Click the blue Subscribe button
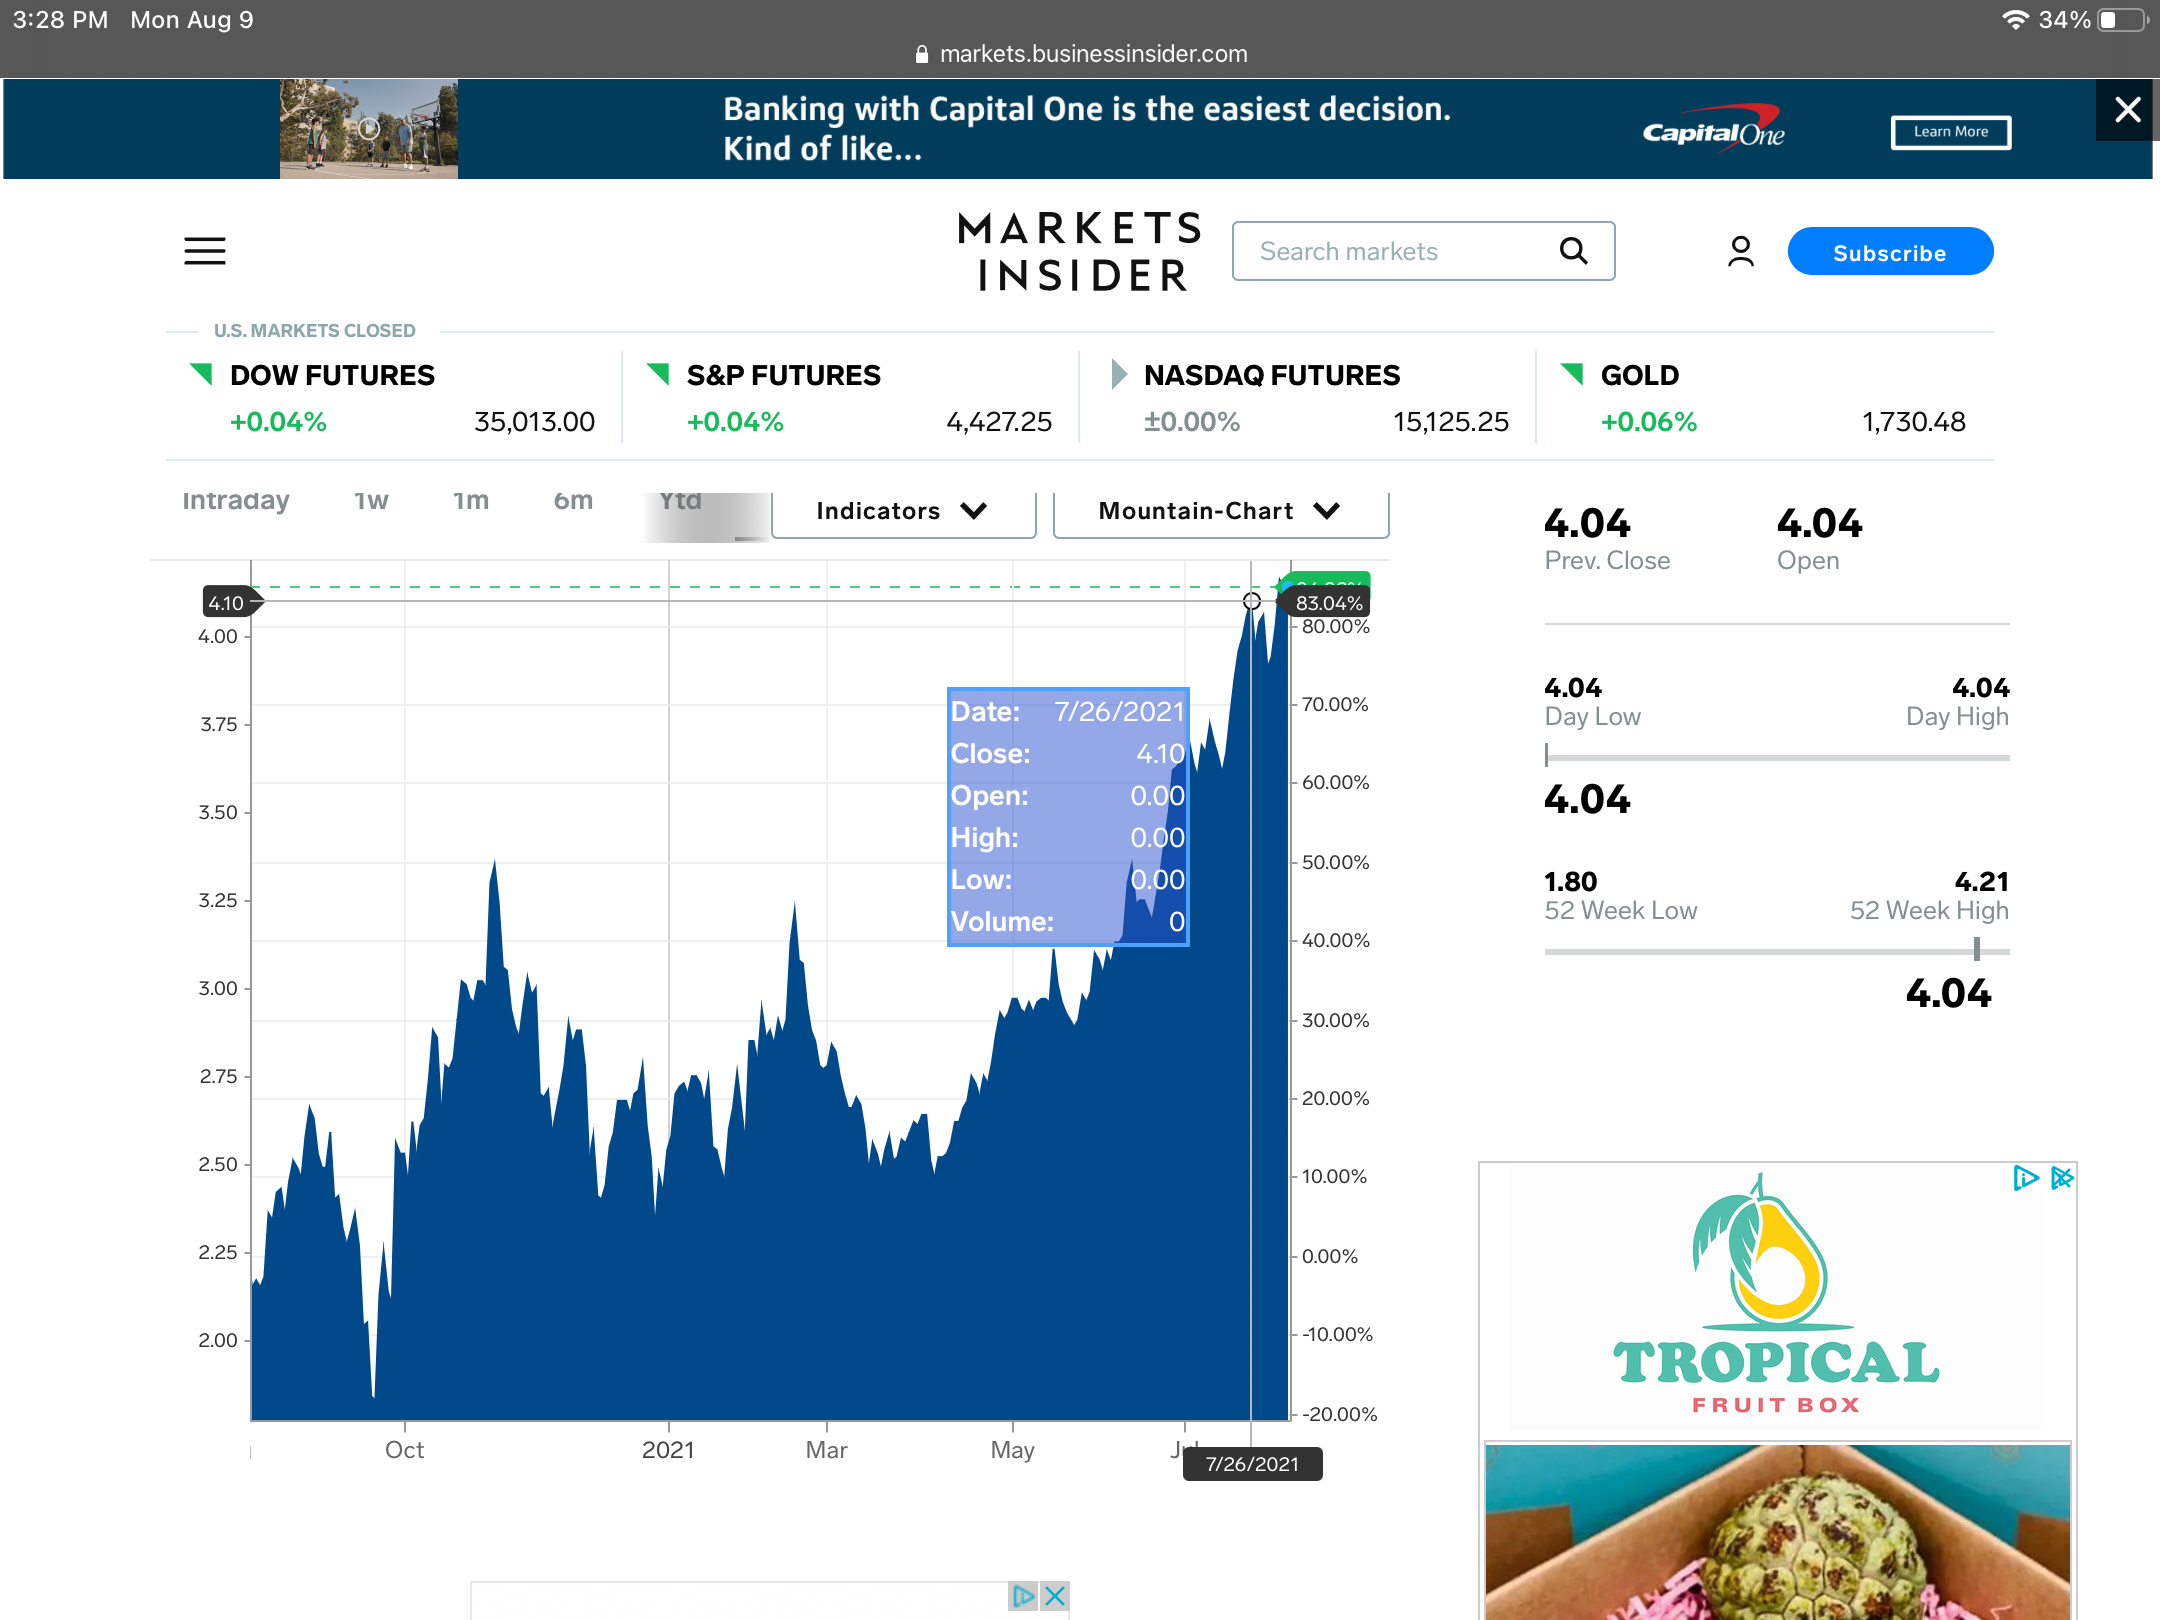This screenshot has width=2160, height=1620. (1889, 252)
